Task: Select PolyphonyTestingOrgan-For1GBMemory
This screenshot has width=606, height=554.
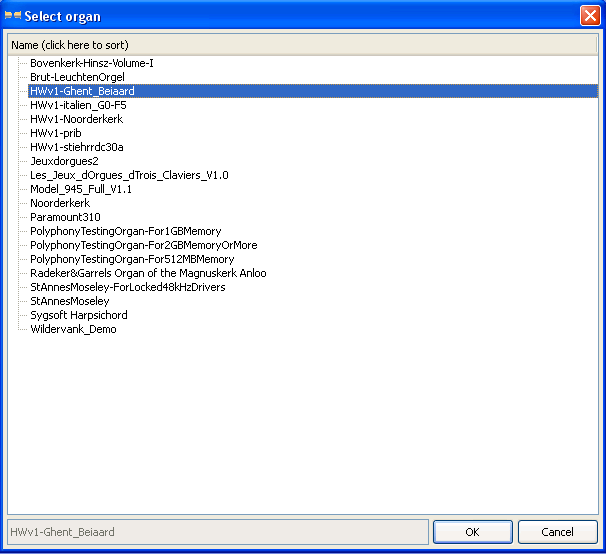Action: tap(126, 231)
